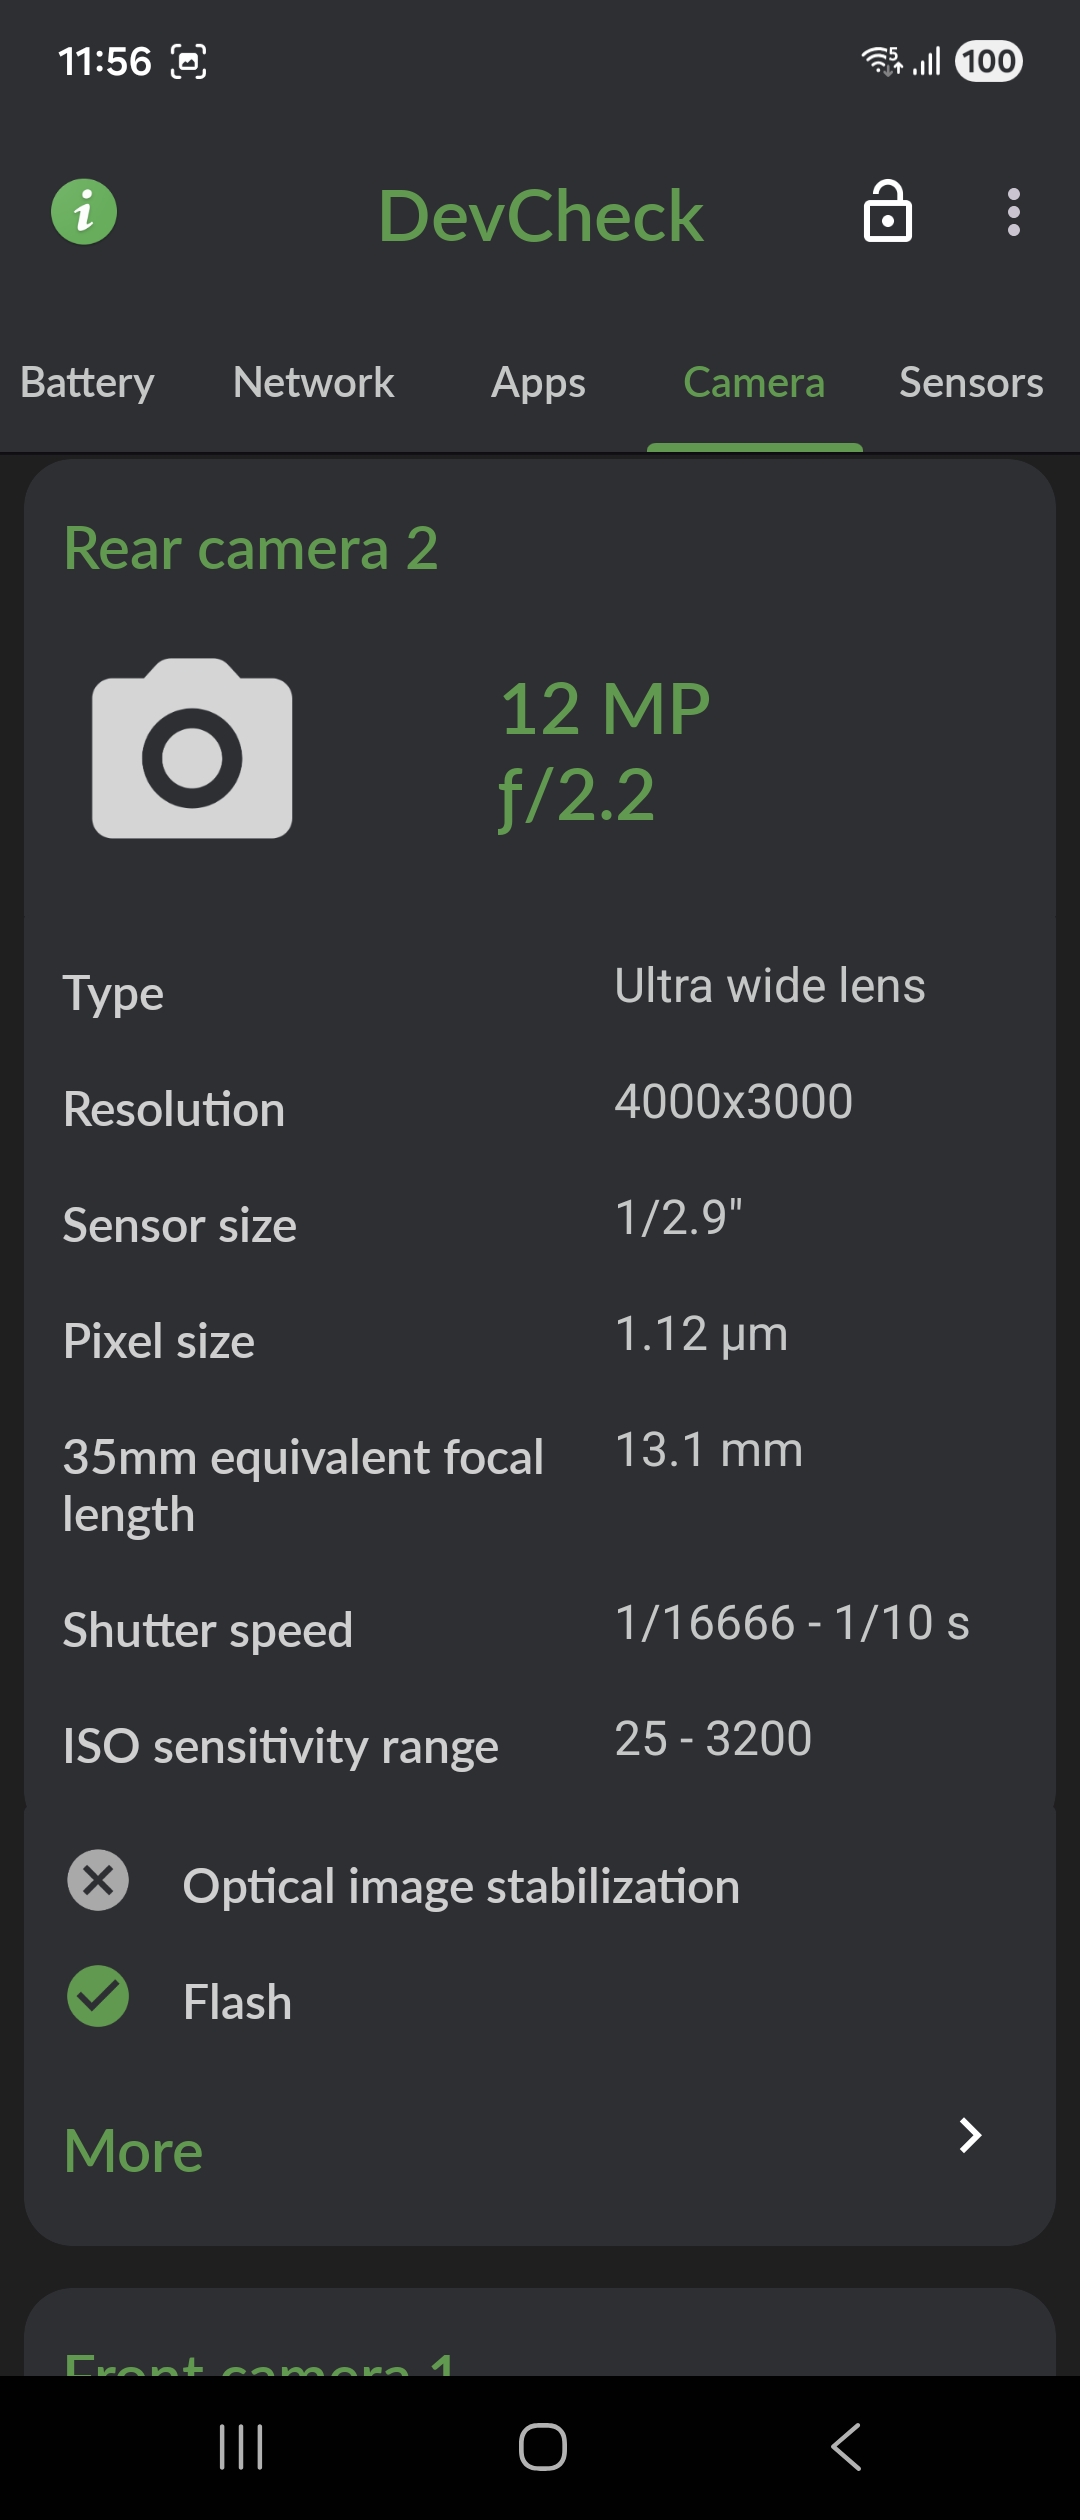The height and width of the screenshot is (2520, 1080).
Task: Tap the Optical image stabilization cross icon
Action: (x=98, y=1881)
